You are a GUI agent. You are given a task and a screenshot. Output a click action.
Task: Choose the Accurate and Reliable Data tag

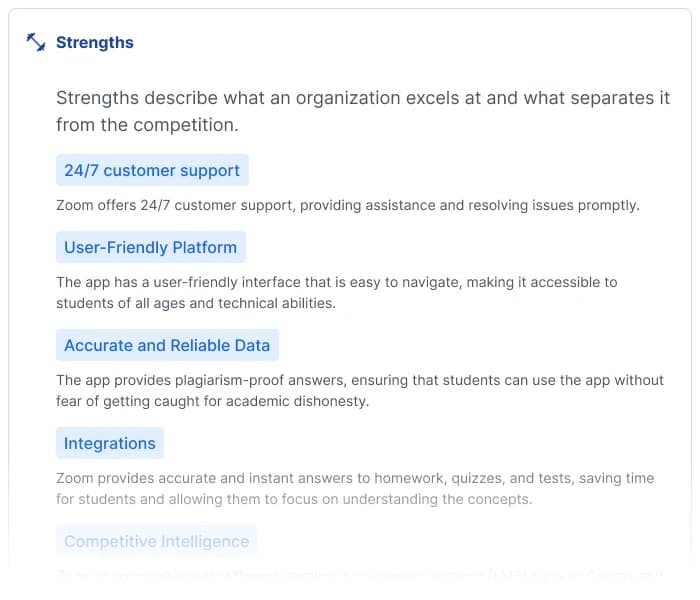167,345
